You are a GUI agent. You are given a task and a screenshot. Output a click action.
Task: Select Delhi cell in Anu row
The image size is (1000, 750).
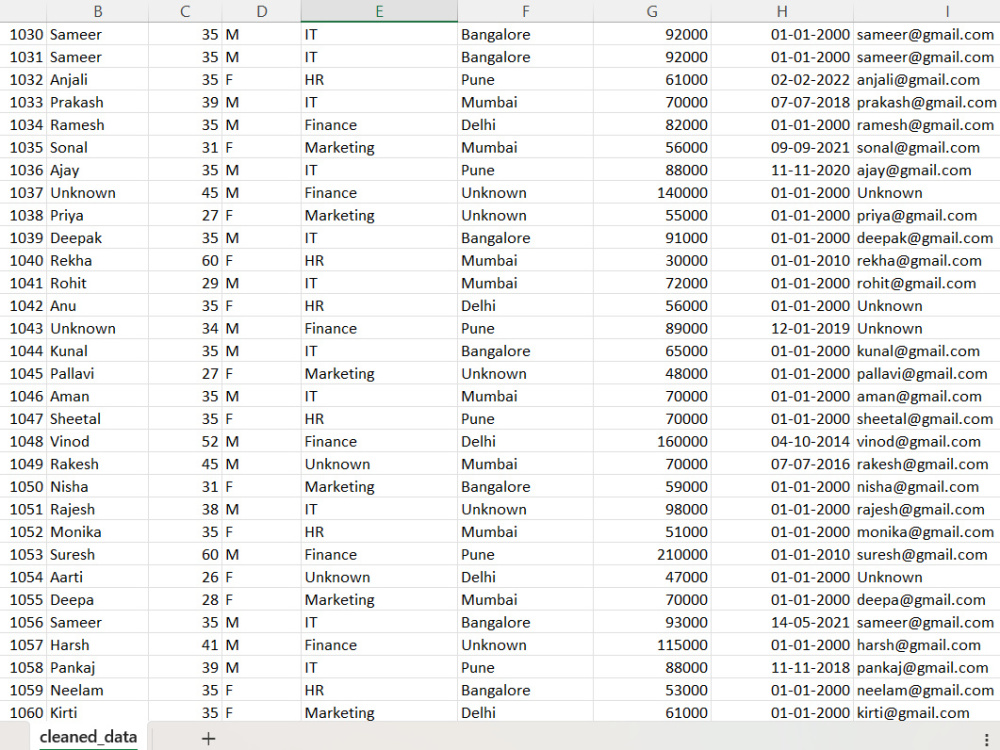tap(525, 306)
